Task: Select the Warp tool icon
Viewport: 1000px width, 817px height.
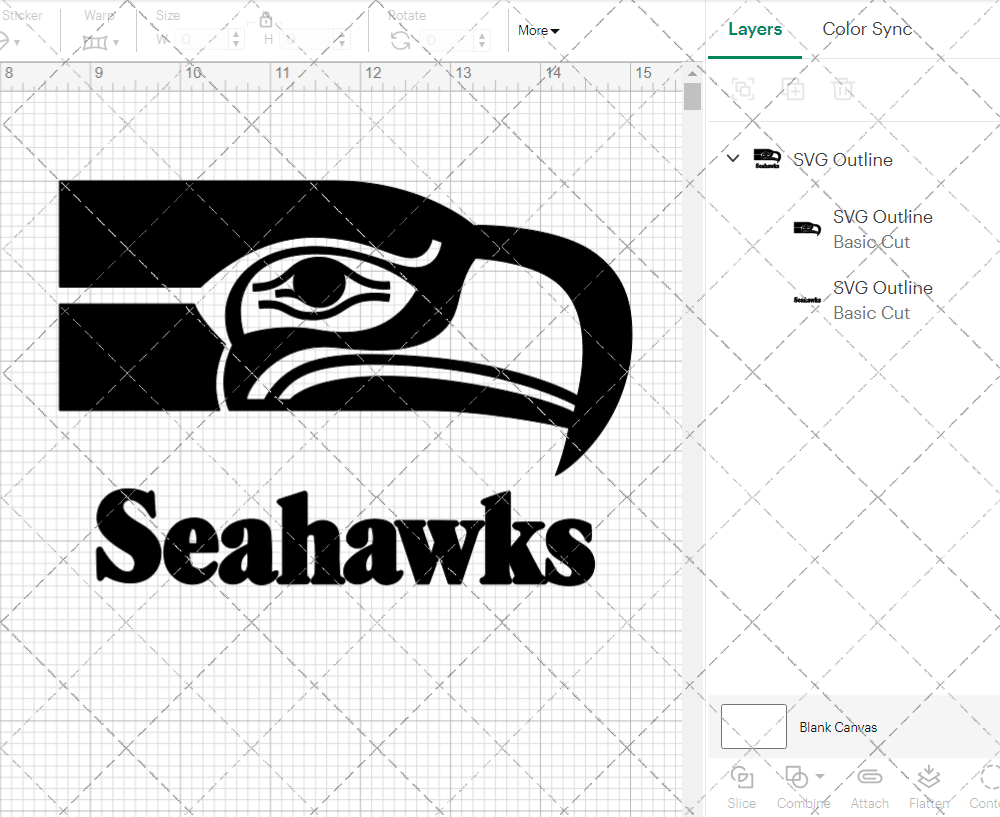Action: 97,42
